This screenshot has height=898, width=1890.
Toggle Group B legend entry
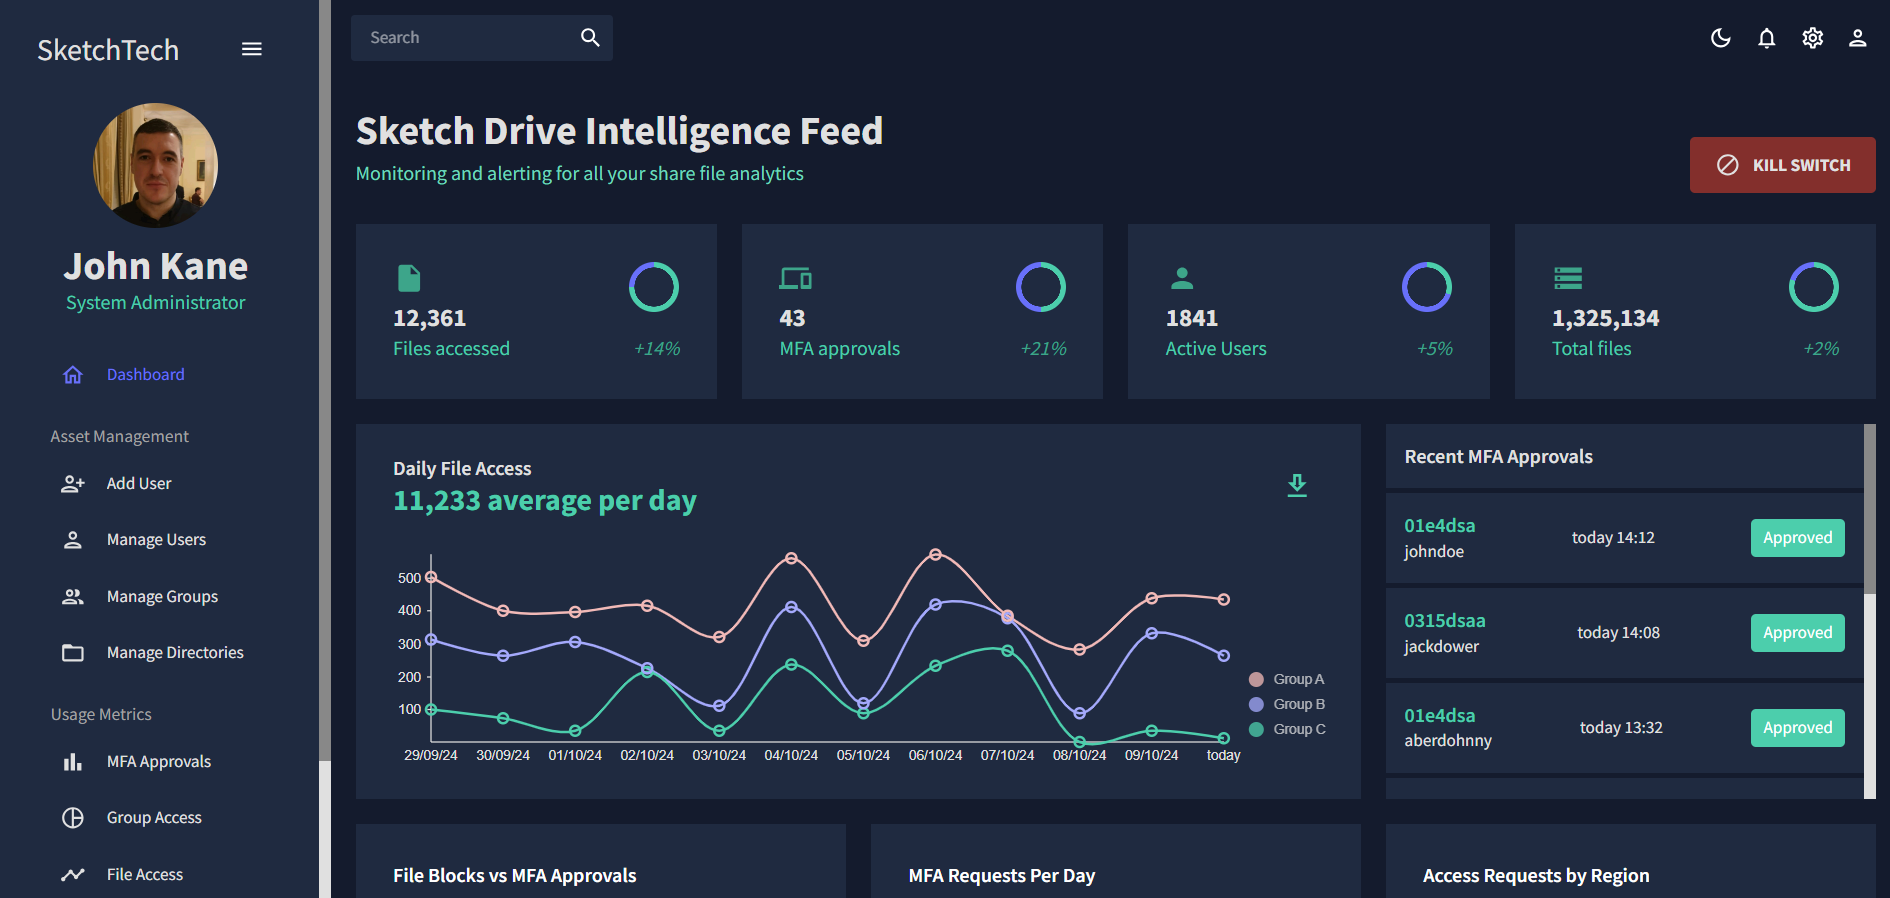click(1287, 705)
